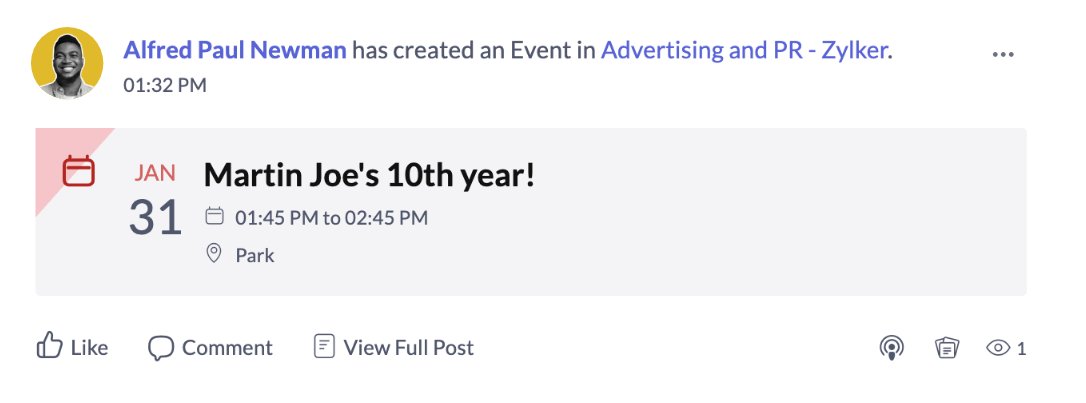Open Alfred Paul Newman's profile link
Image resolution: width=1086 pixels, height=403 pixels.
tap(235, 50)
